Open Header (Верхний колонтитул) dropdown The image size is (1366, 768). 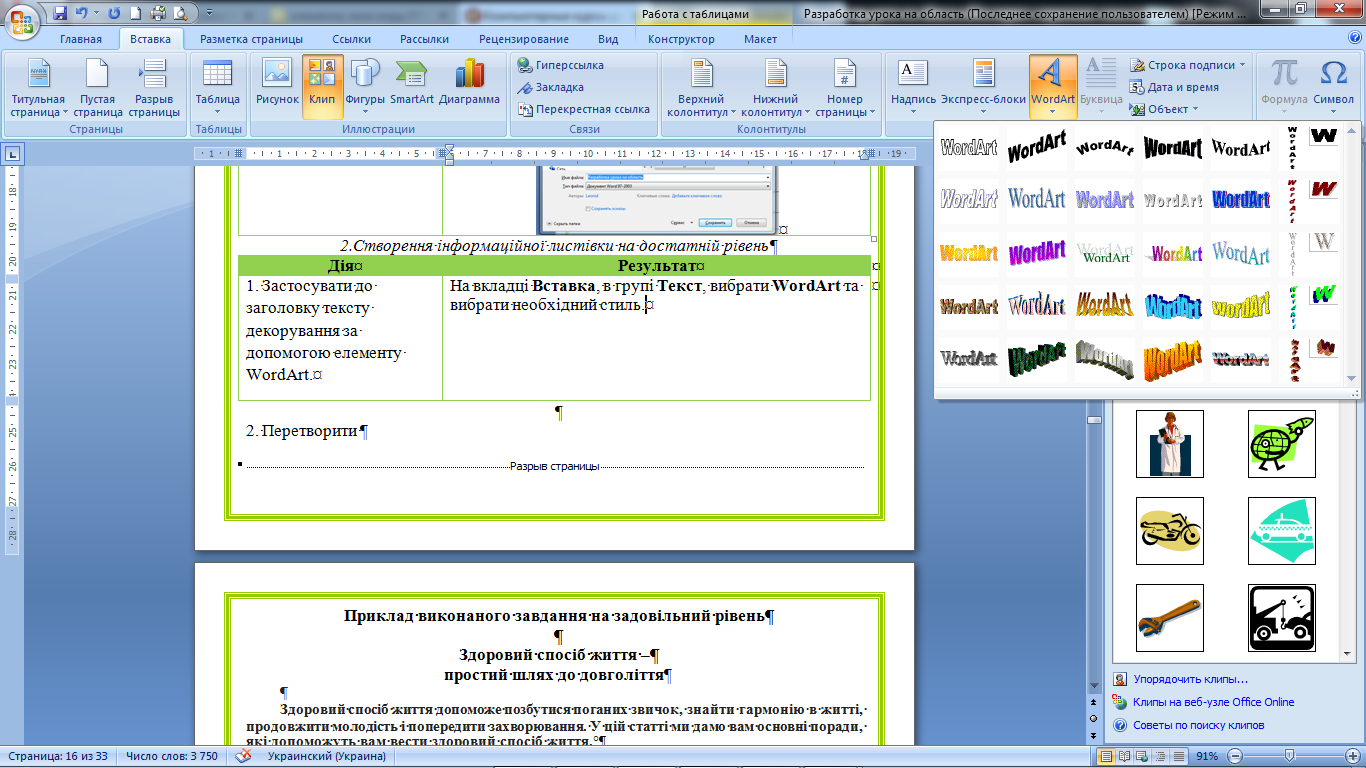tap(701, 88)
